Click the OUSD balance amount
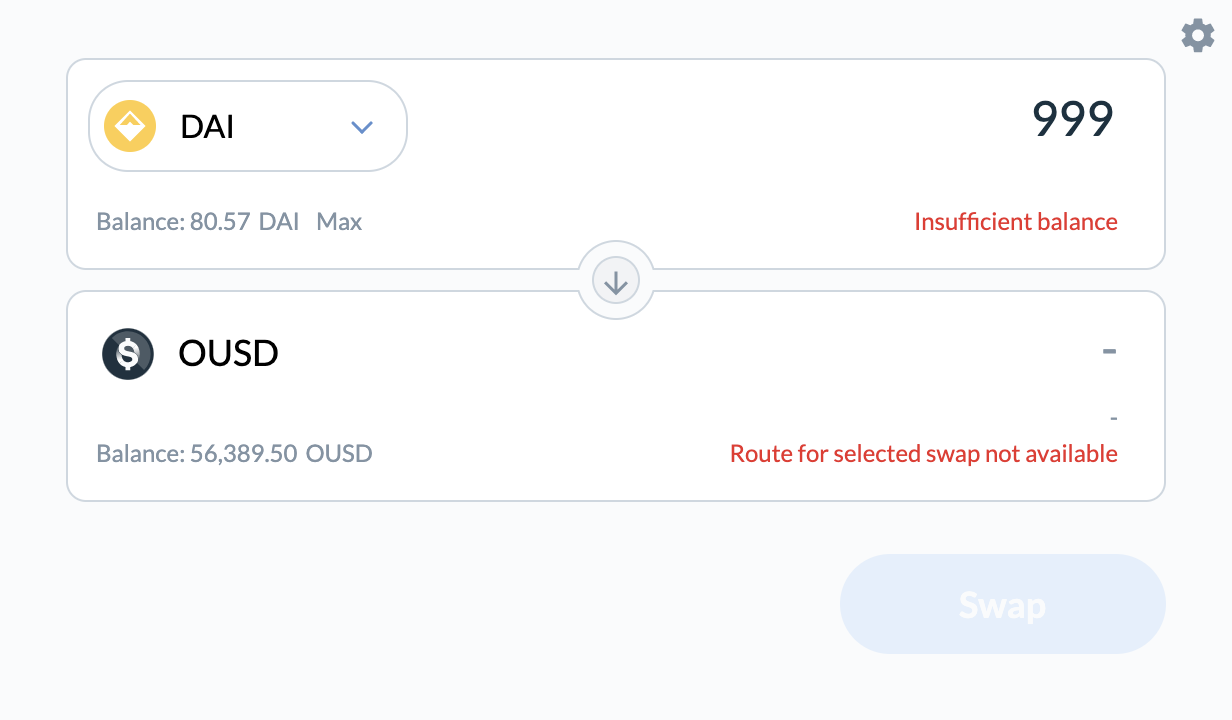 (234, 453)
